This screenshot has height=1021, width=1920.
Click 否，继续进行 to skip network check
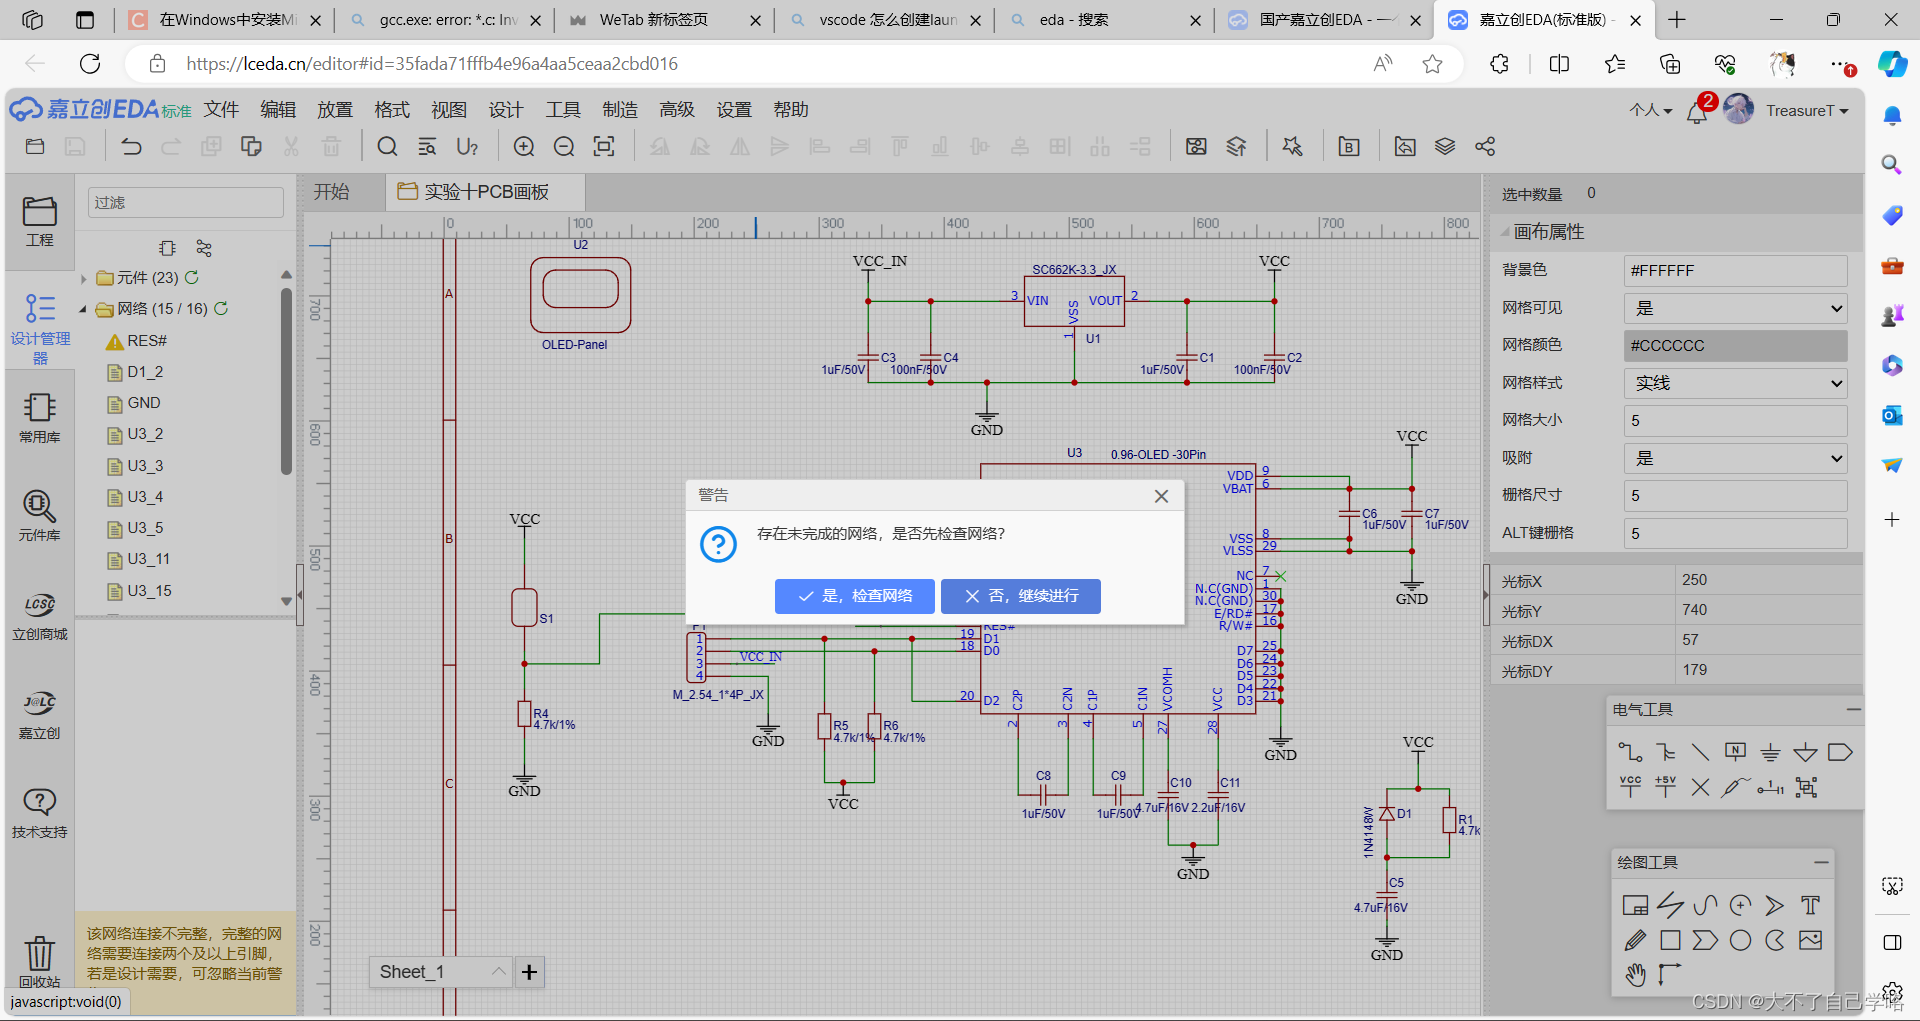(x=1020, y=596)
